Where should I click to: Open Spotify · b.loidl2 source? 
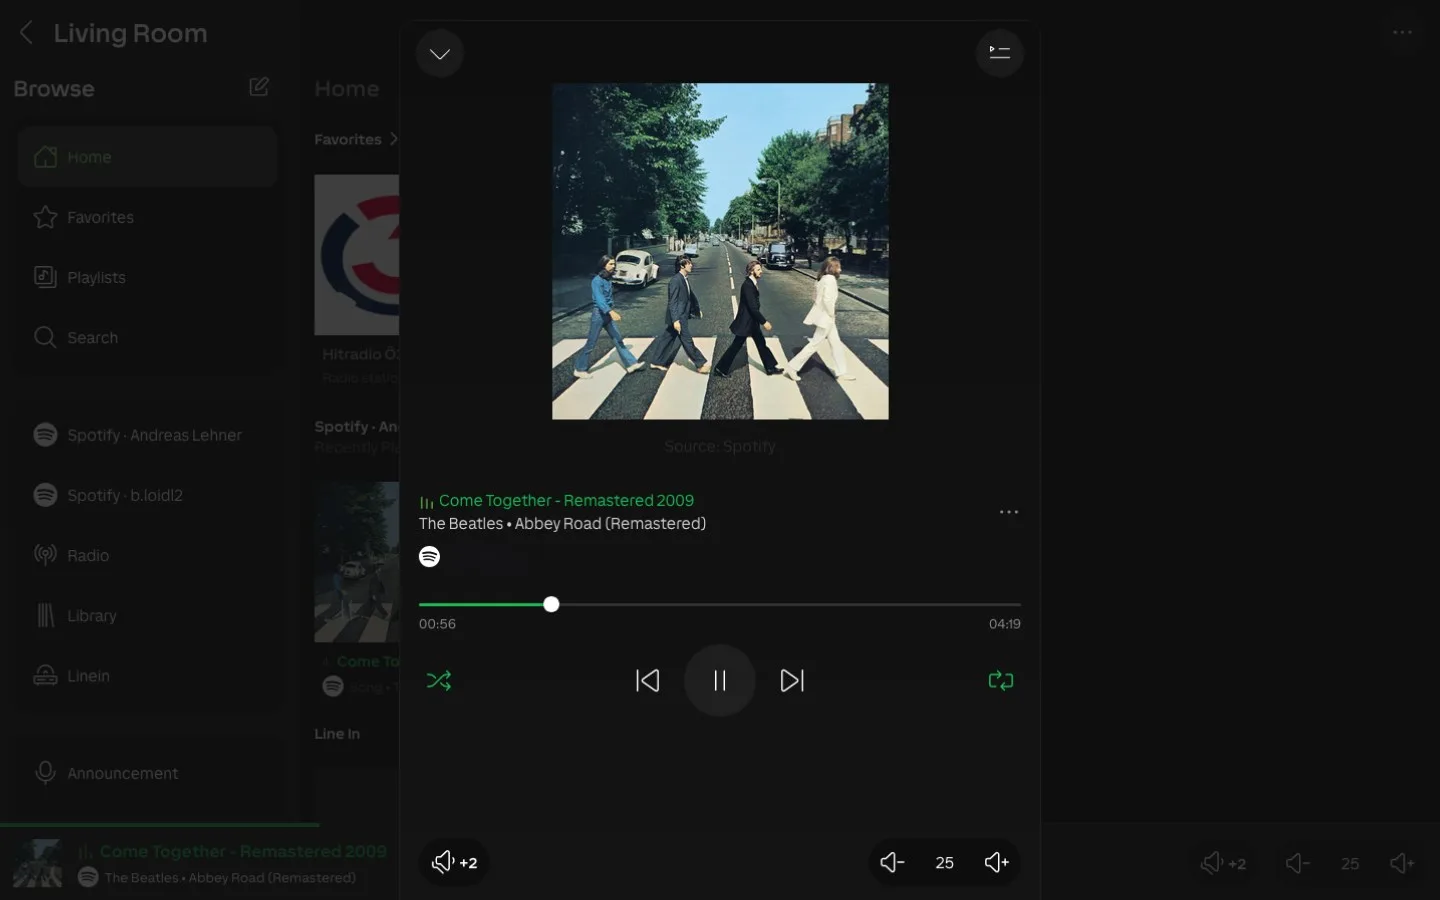pyautogui.click(x=147, y=495)
